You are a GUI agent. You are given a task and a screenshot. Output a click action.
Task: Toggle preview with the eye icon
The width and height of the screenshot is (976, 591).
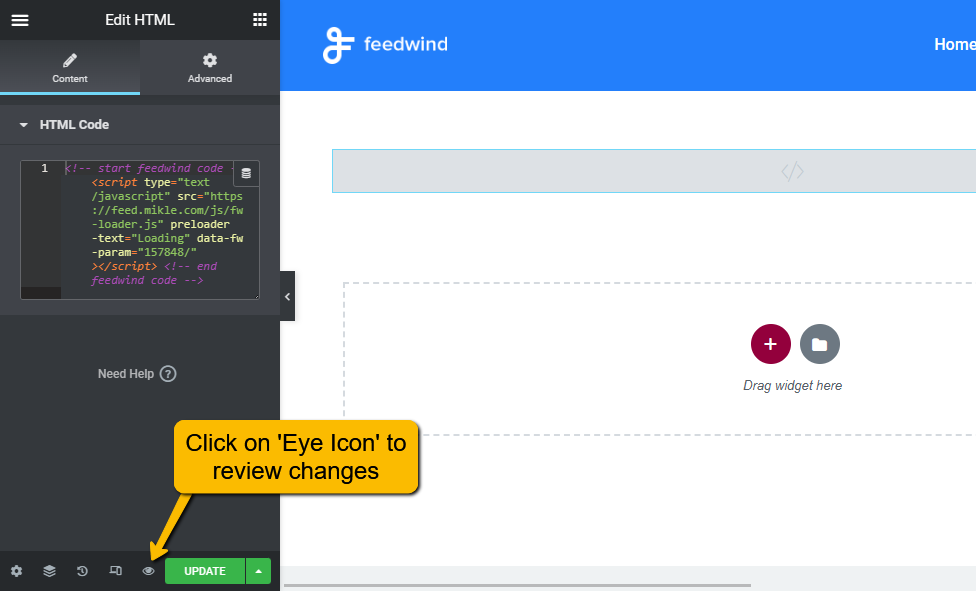click(x=148, y=570)
